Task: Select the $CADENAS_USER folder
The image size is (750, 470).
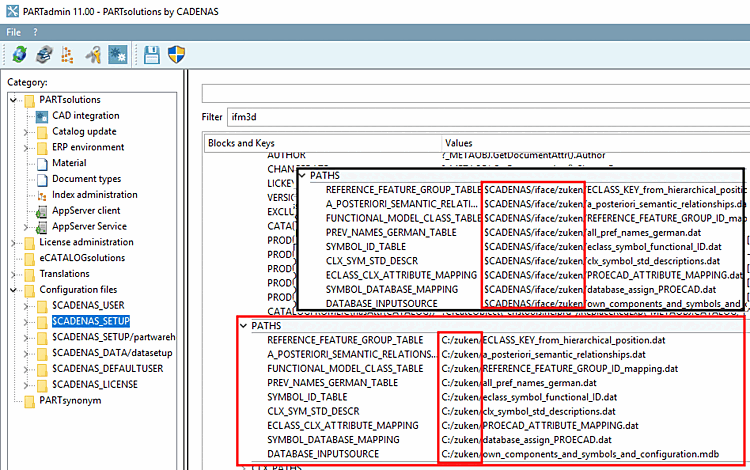Action: click(88, 305)
